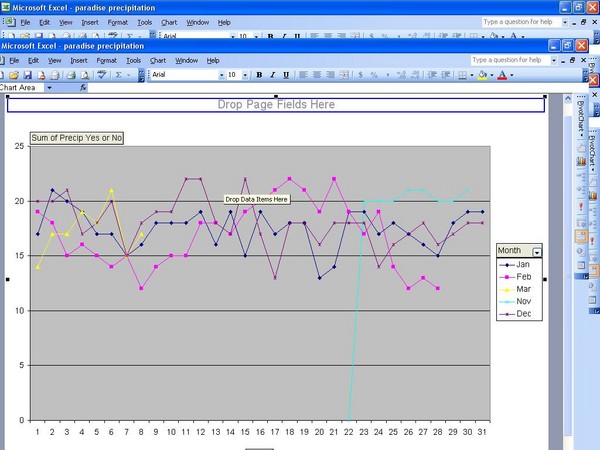Select the Feb legend entry
This screenshot has width=600, height=450.
(515, 277)
